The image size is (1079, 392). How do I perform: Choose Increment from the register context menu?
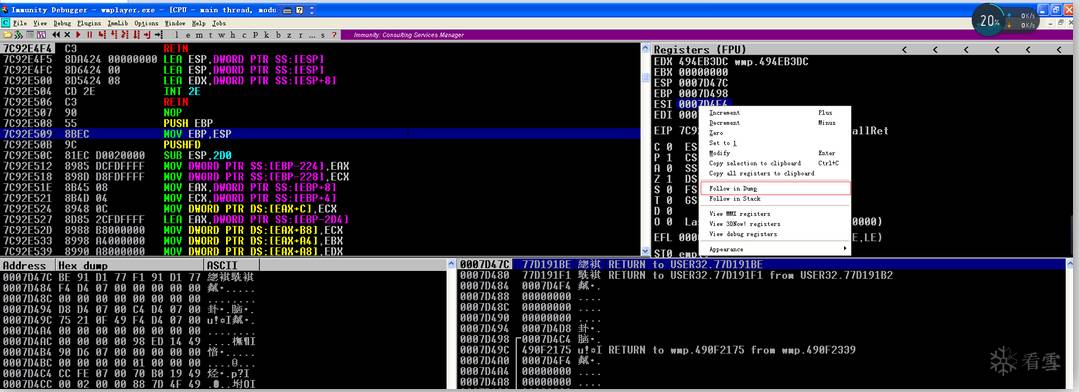click(775, 113)
